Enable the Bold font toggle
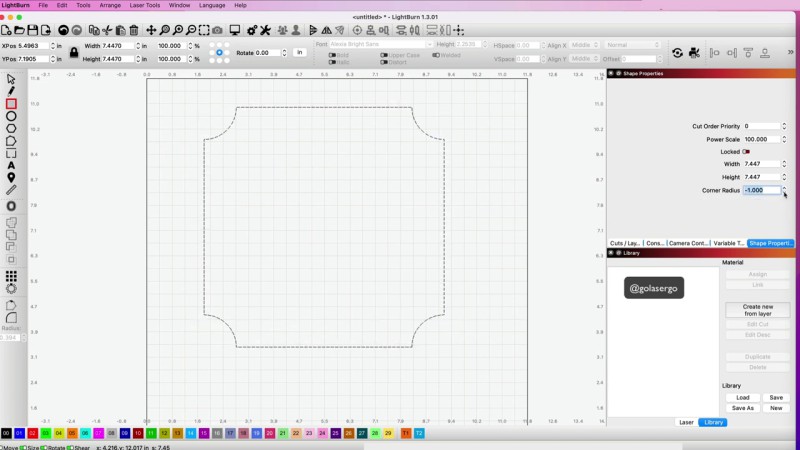The image size is (800, 450). point(333,55)
